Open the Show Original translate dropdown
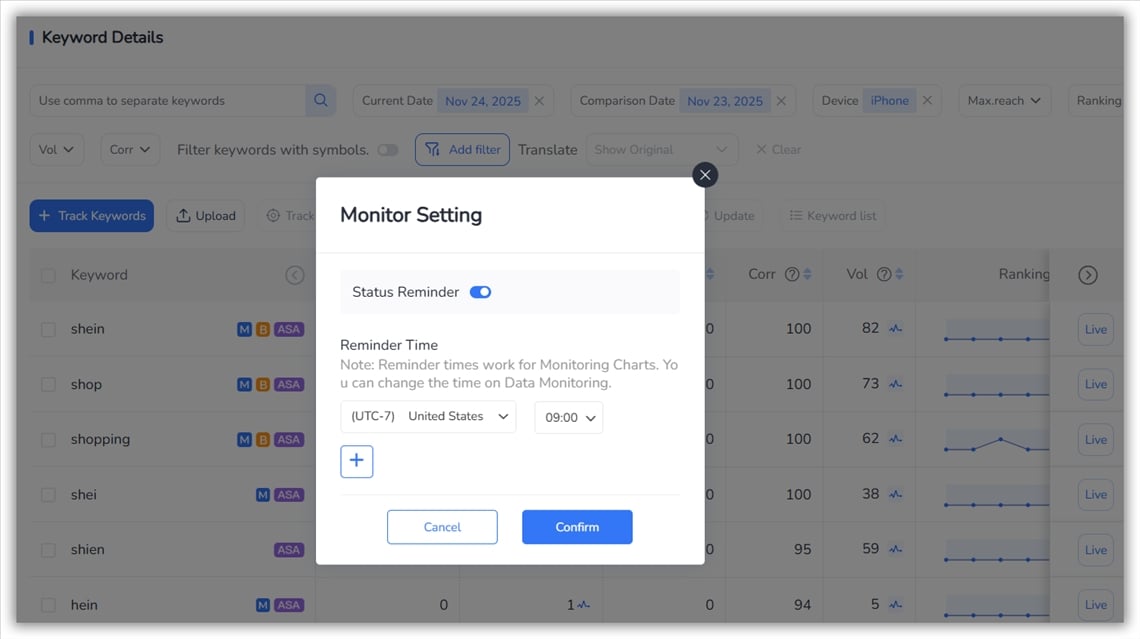The width and height of the screenshot is (1140, 639). tap(660, 150)
